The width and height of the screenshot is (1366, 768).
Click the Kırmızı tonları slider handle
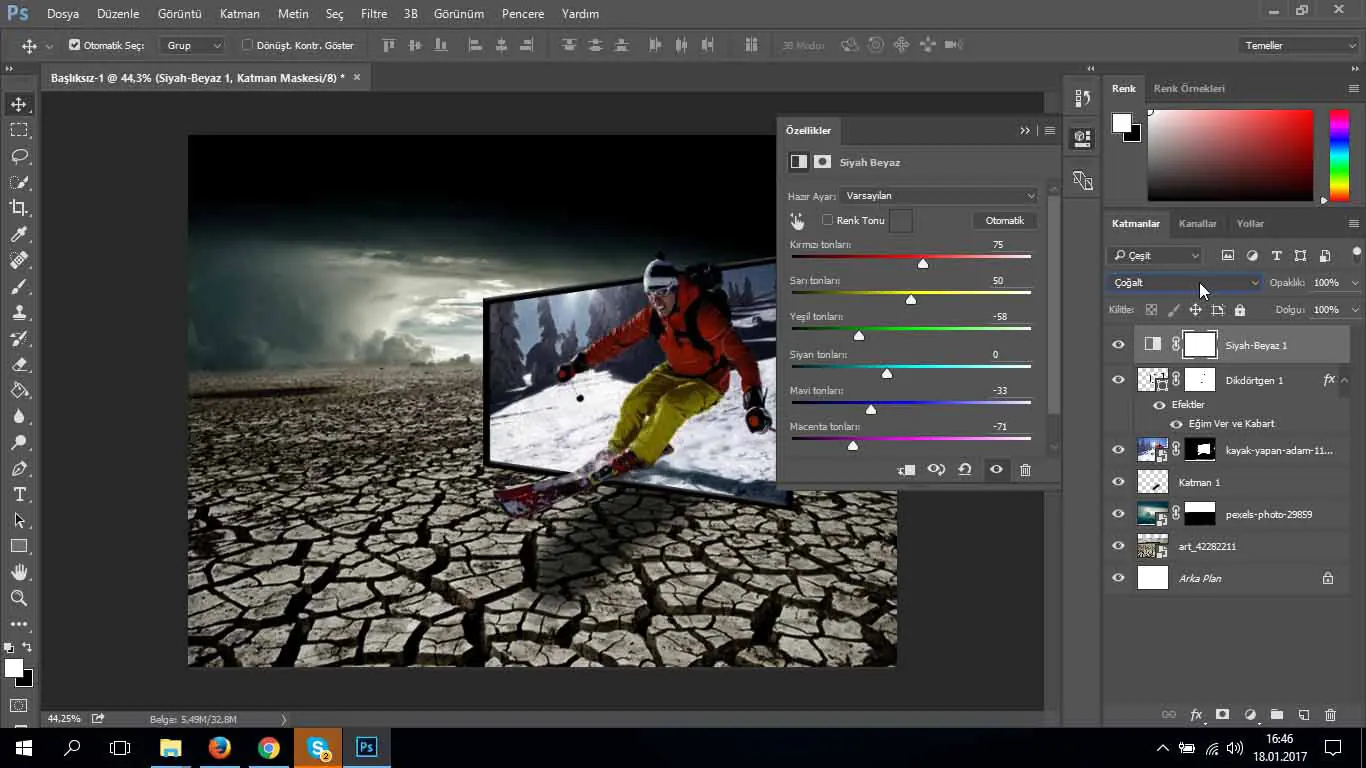pos(923,264)
